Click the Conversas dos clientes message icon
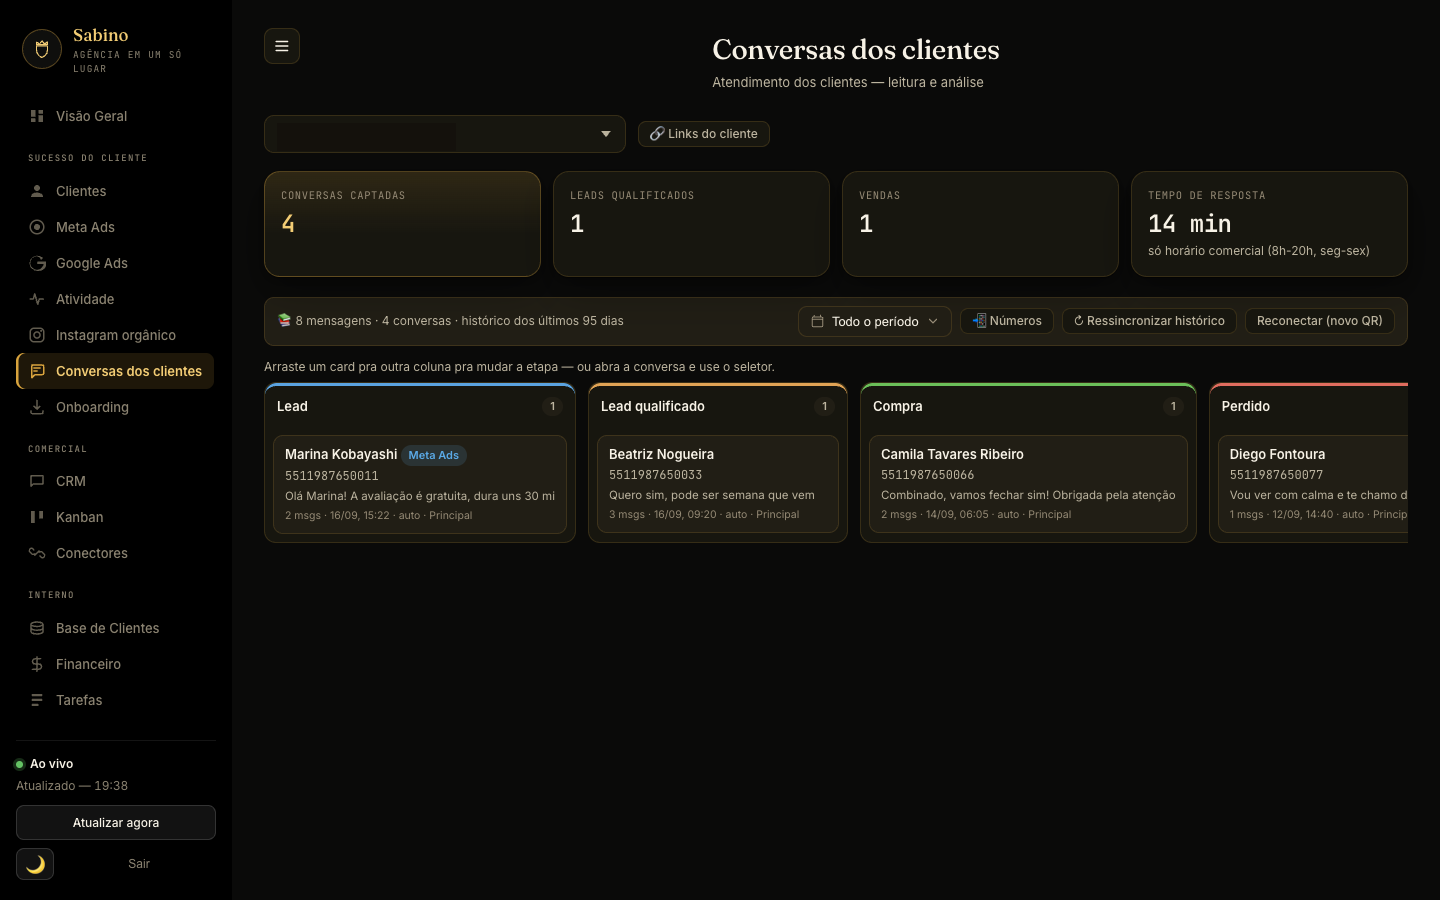This screenshot has height=900, width=1440. (x=37, y=371)
